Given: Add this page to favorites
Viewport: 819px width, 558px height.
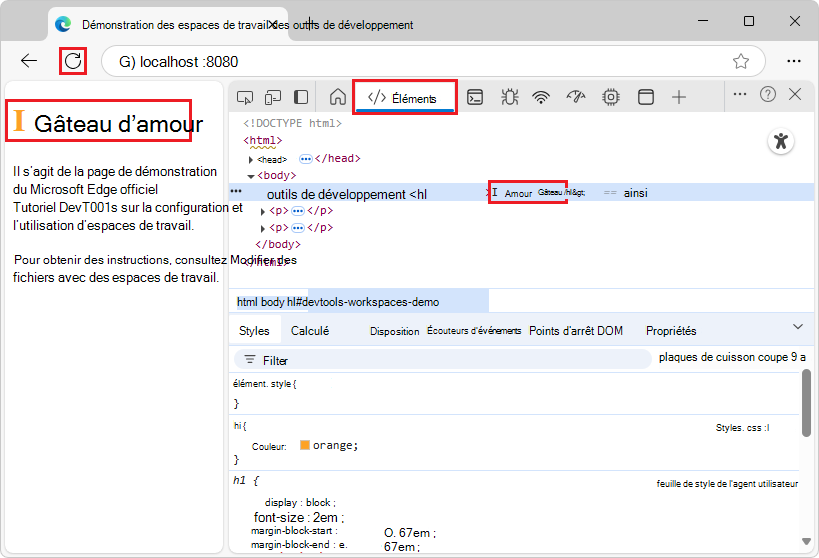Looking at the screenshot, I should point(741,61).
